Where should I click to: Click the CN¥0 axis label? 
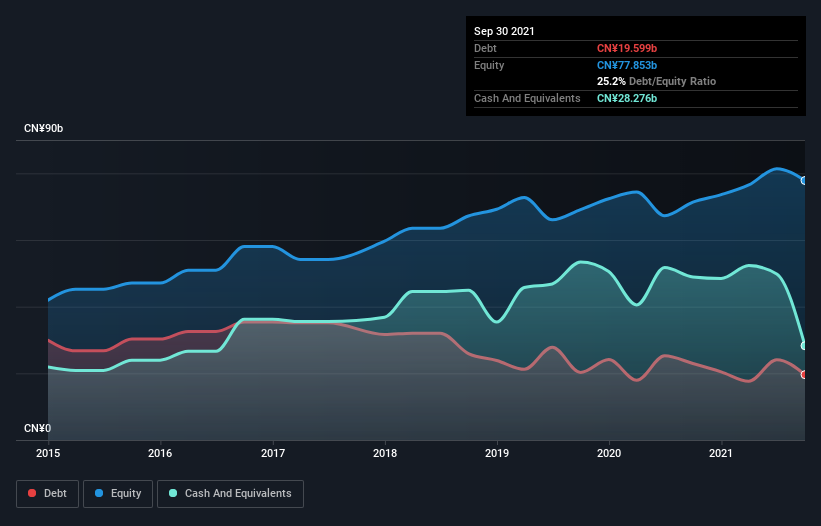click(x=38, y=429)
